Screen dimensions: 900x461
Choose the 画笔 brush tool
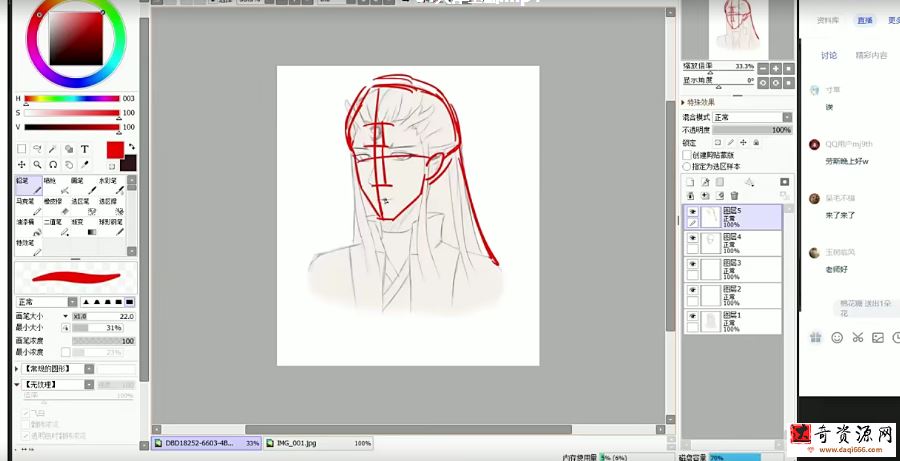[84, 185]
